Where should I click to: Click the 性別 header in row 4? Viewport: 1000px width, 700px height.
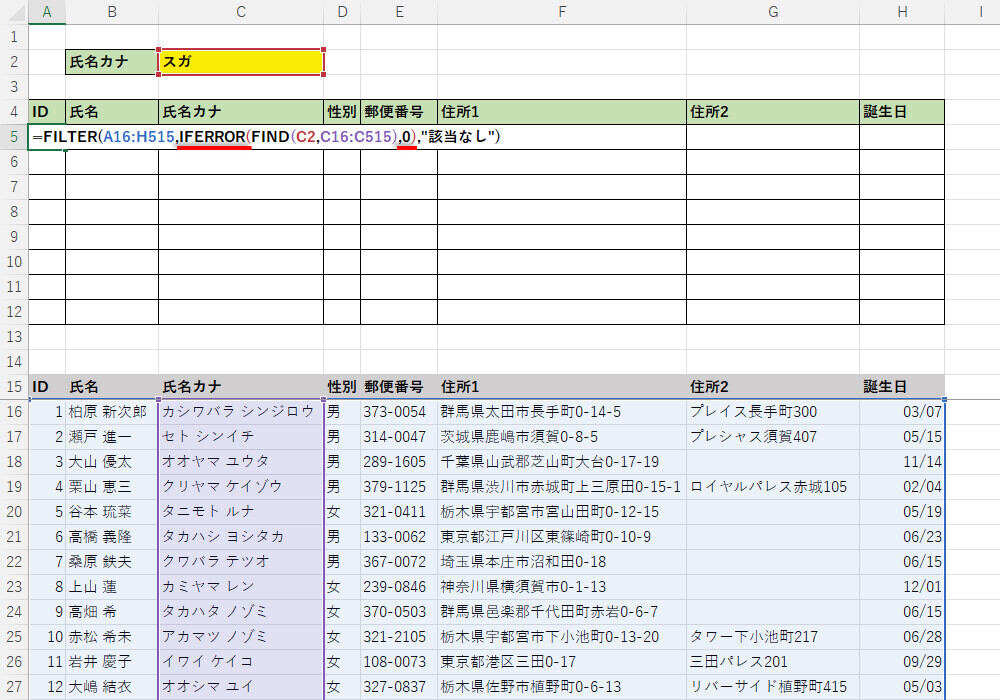click(342, 112)
